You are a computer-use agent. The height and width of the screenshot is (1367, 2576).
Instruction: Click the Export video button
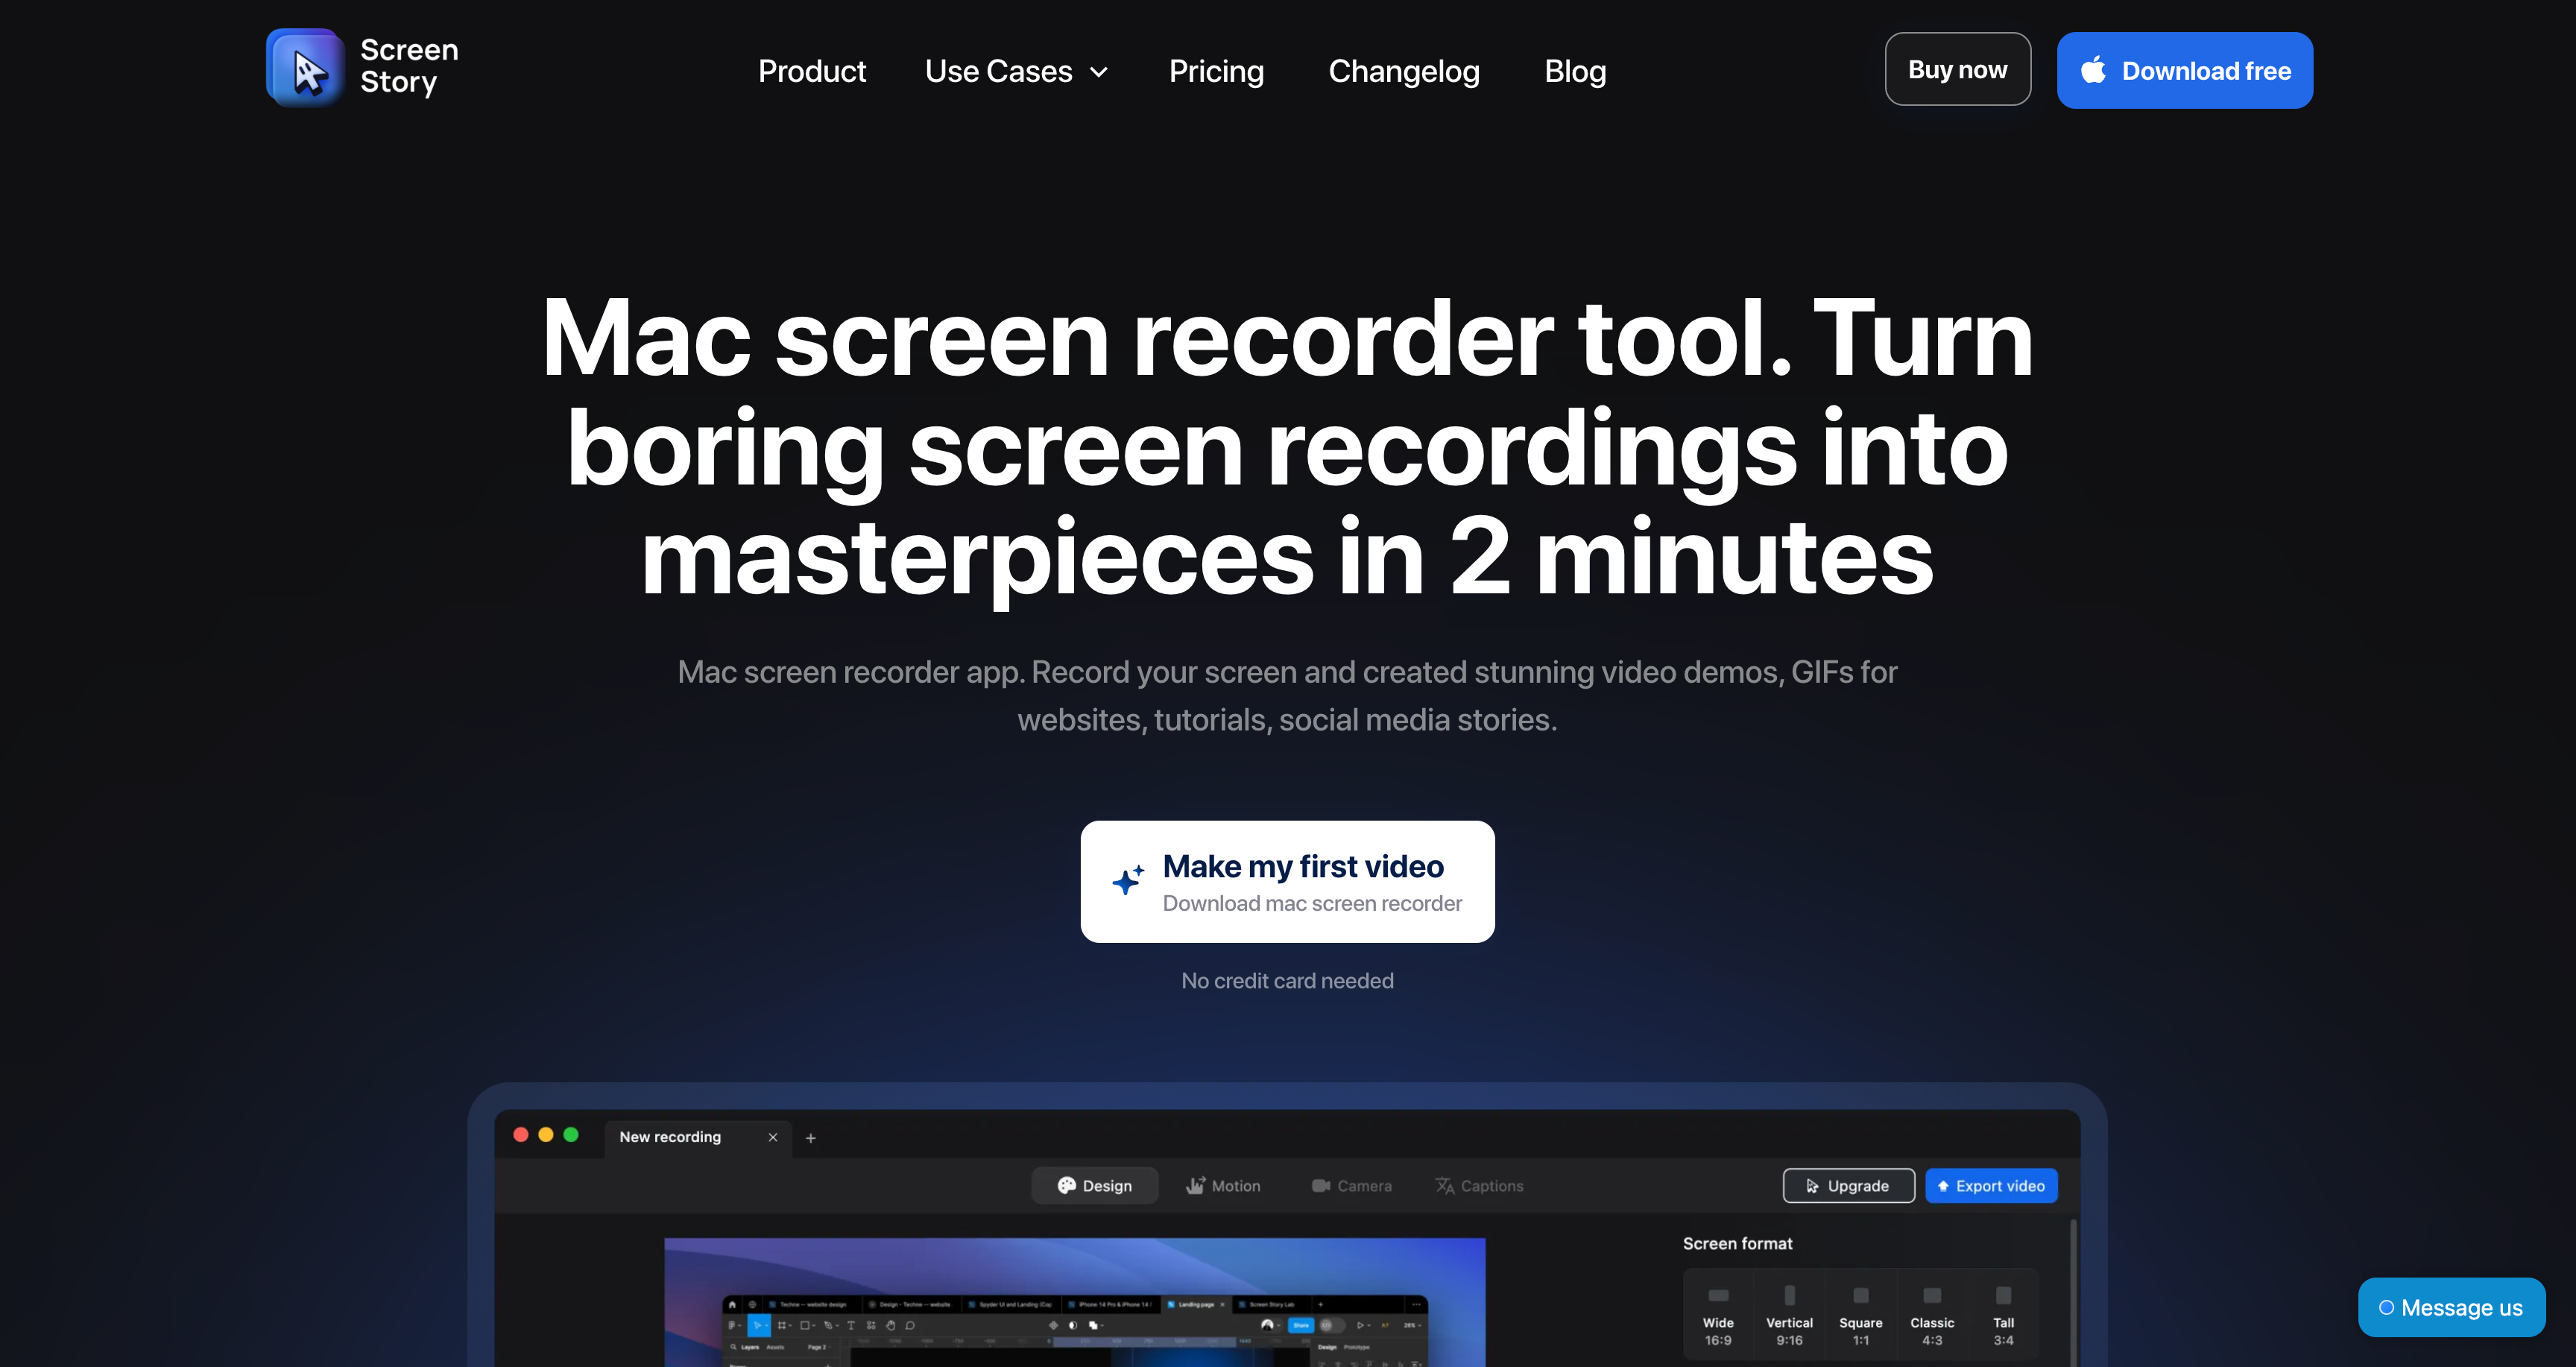[1991, 1186]
